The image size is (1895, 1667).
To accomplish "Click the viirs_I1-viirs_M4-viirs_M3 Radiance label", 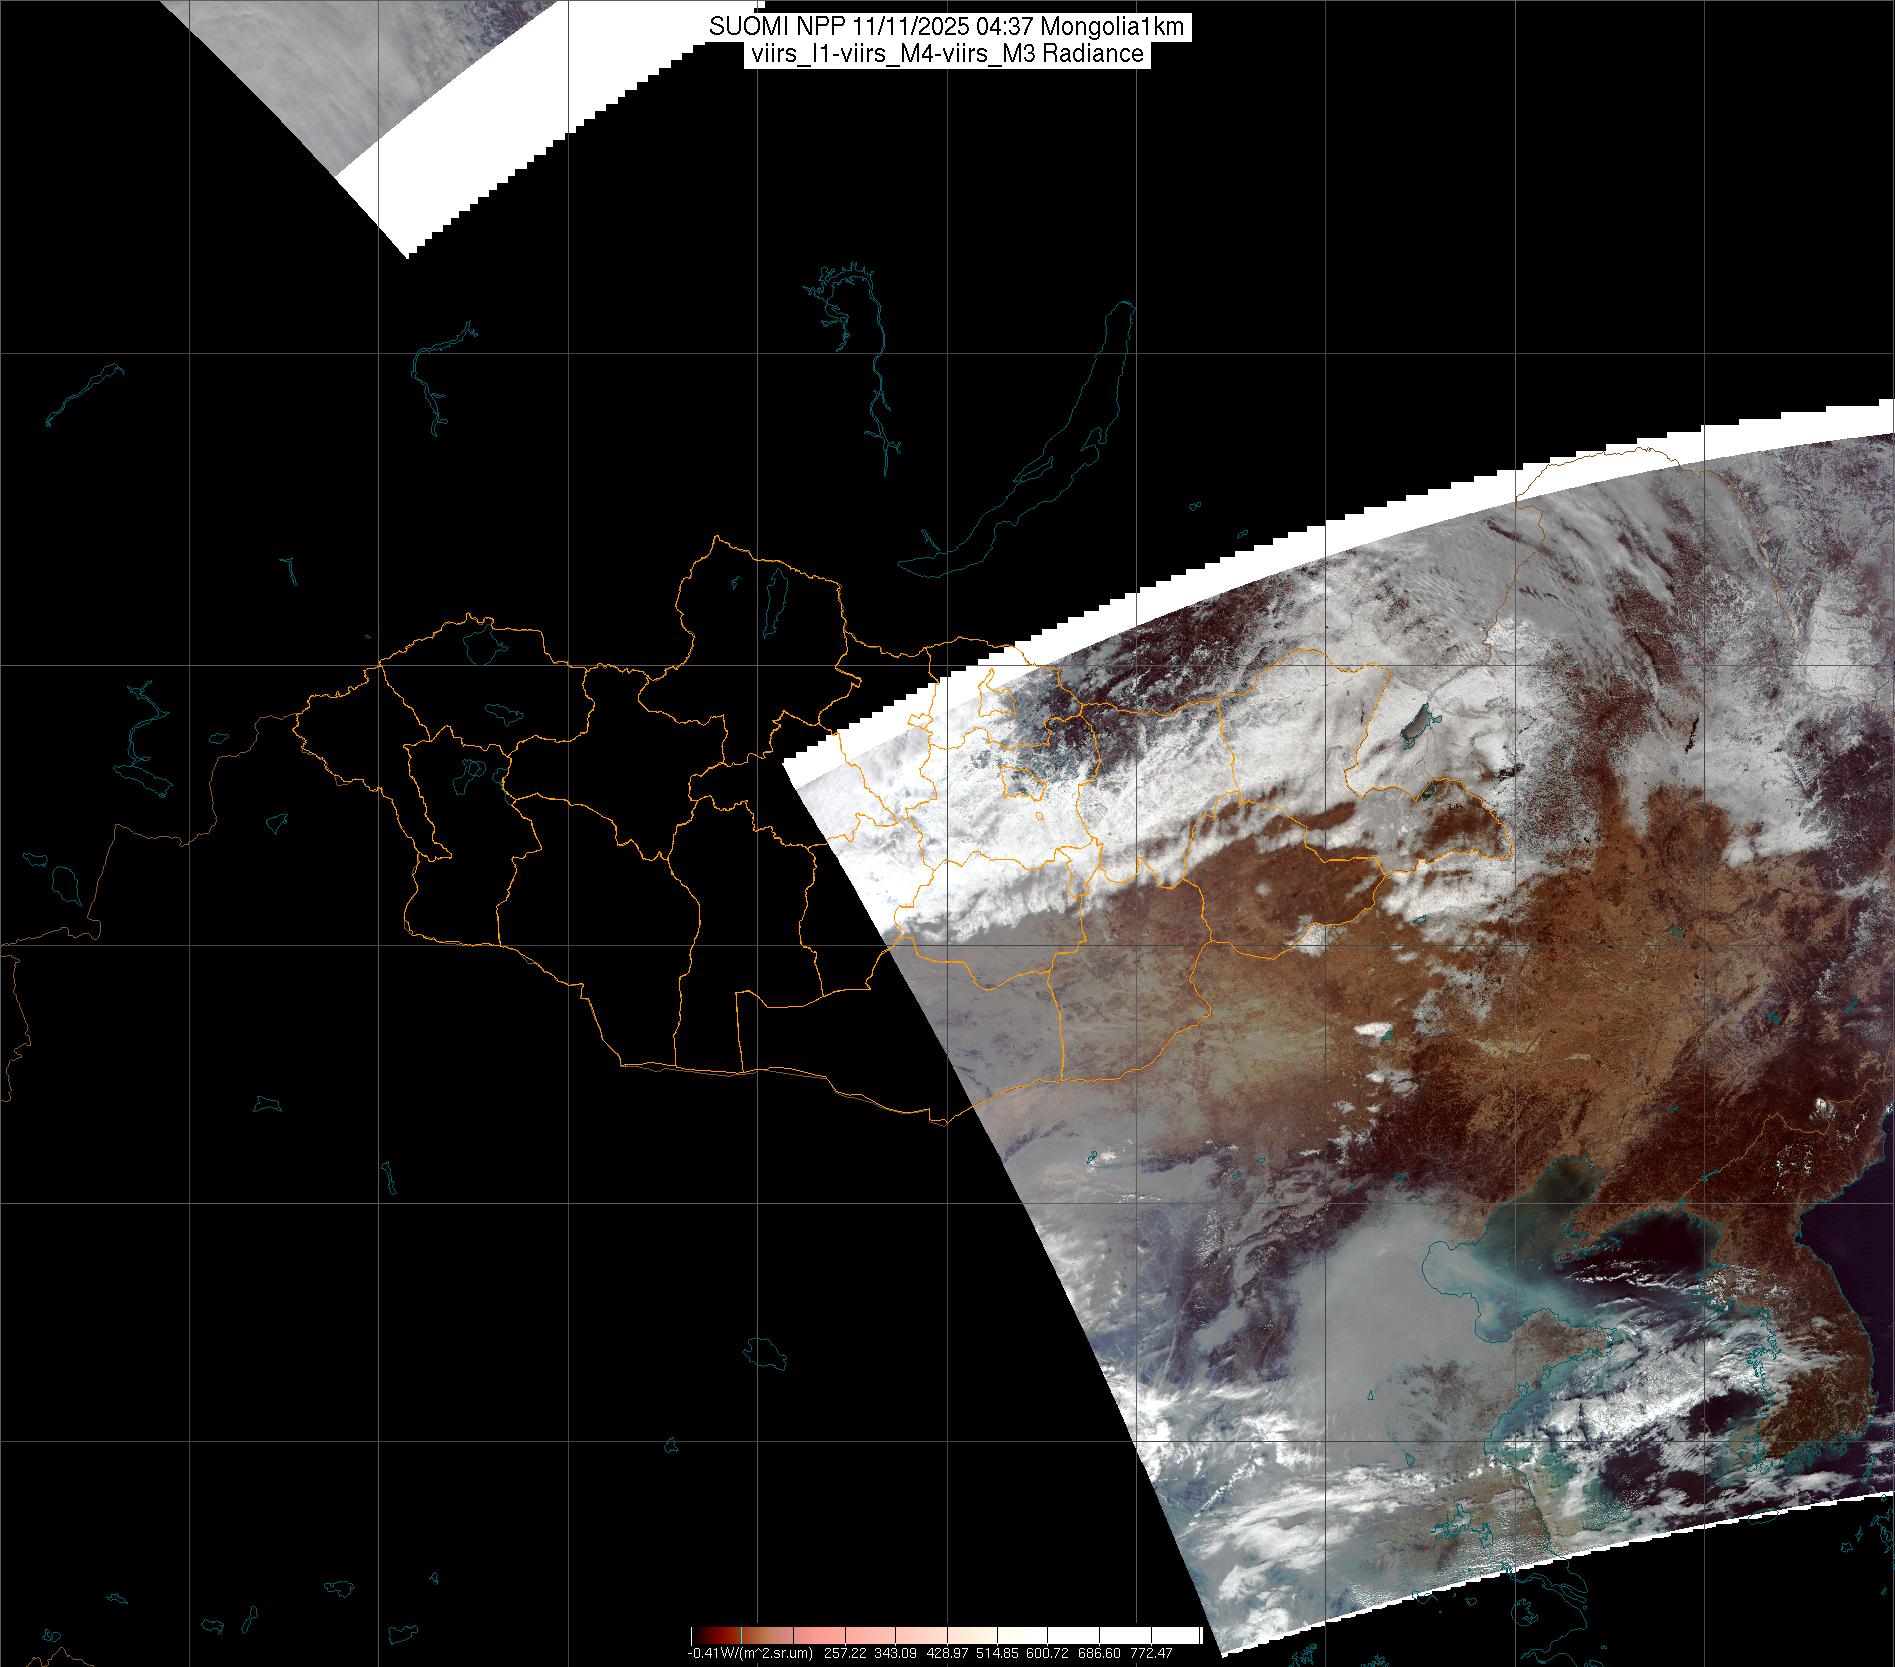I will [x=945, y=54].
